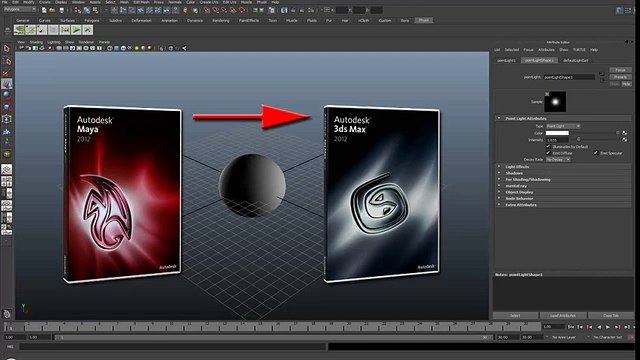Click the Show Attribute Editor icon top right
Screen dimensions: 640x360
click(x=620, y=10)
